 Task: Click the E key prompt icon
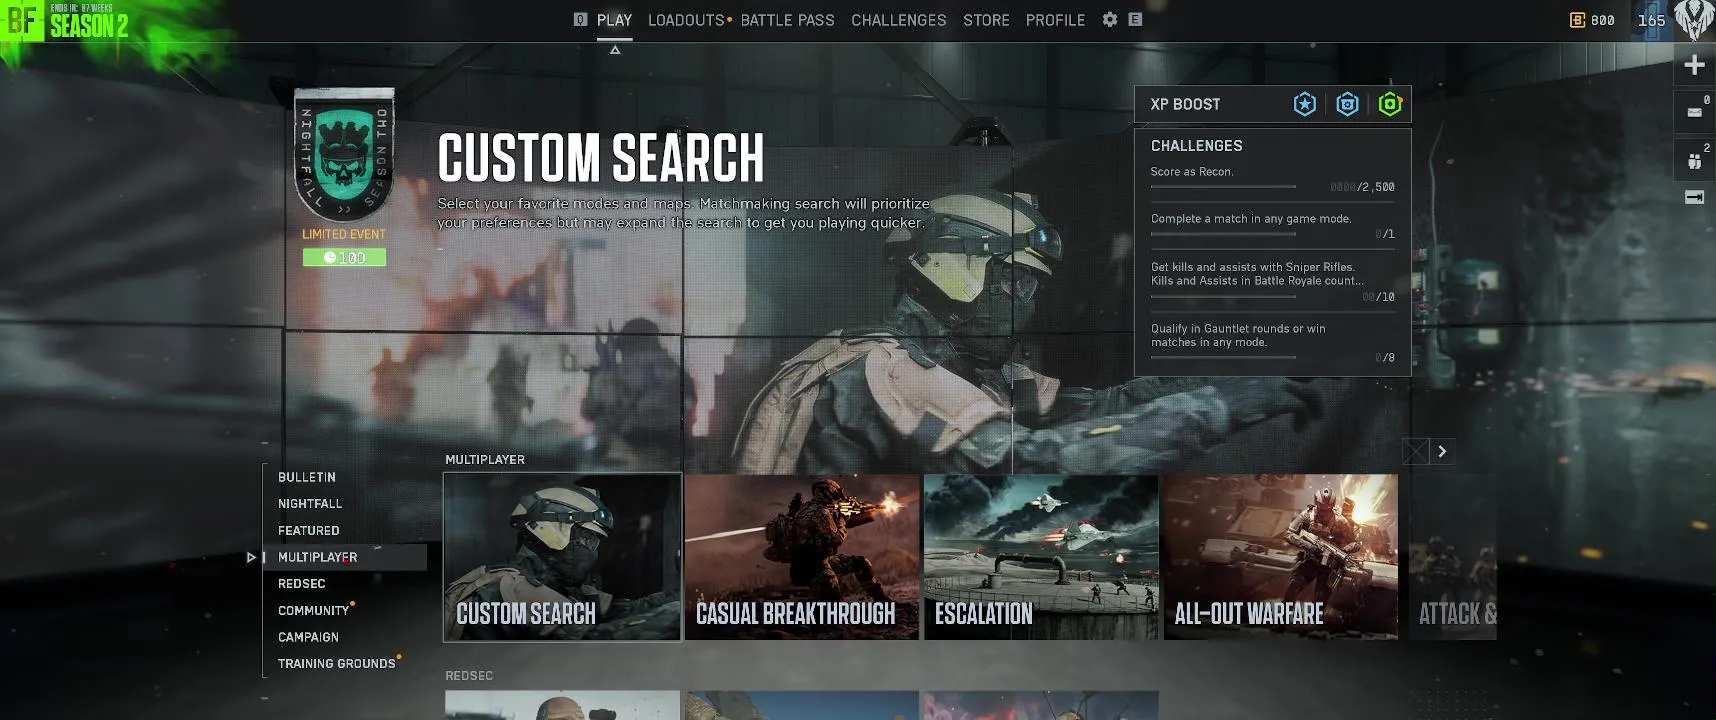tap(1135, 19)
